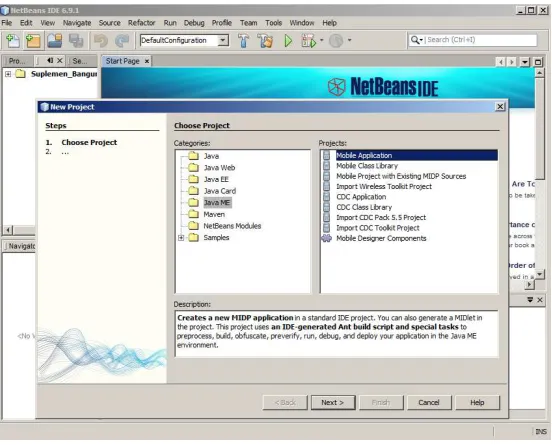
Task: Click the New File toolbar icon
Action: [13, 40]
